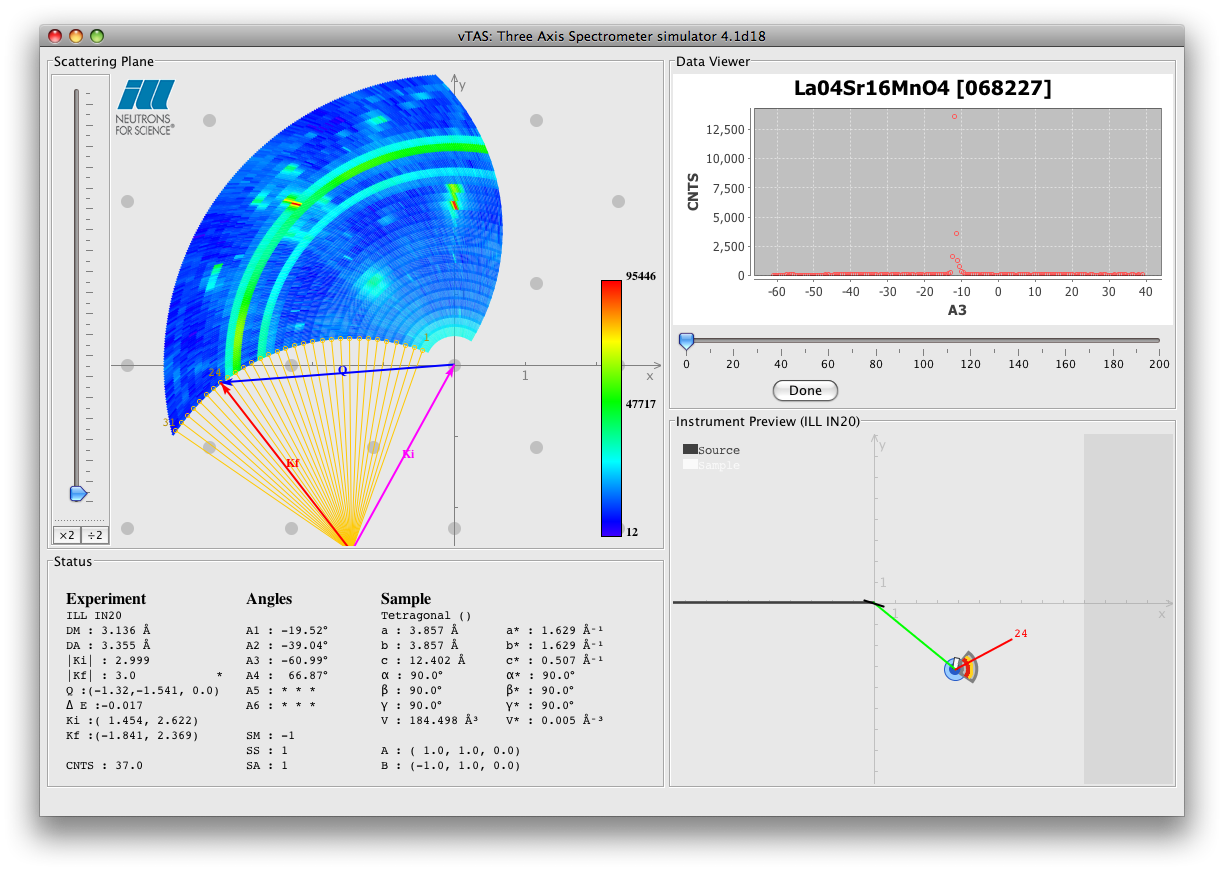Screen dimensions: 1224x871
Task: Select the blue Q vector label
Action: click(x=342, y=370)
